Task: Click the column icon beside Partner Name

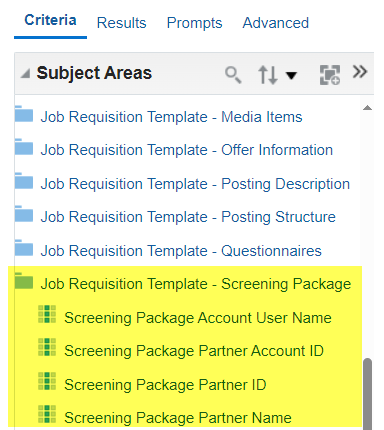Action: pos(47,414)
